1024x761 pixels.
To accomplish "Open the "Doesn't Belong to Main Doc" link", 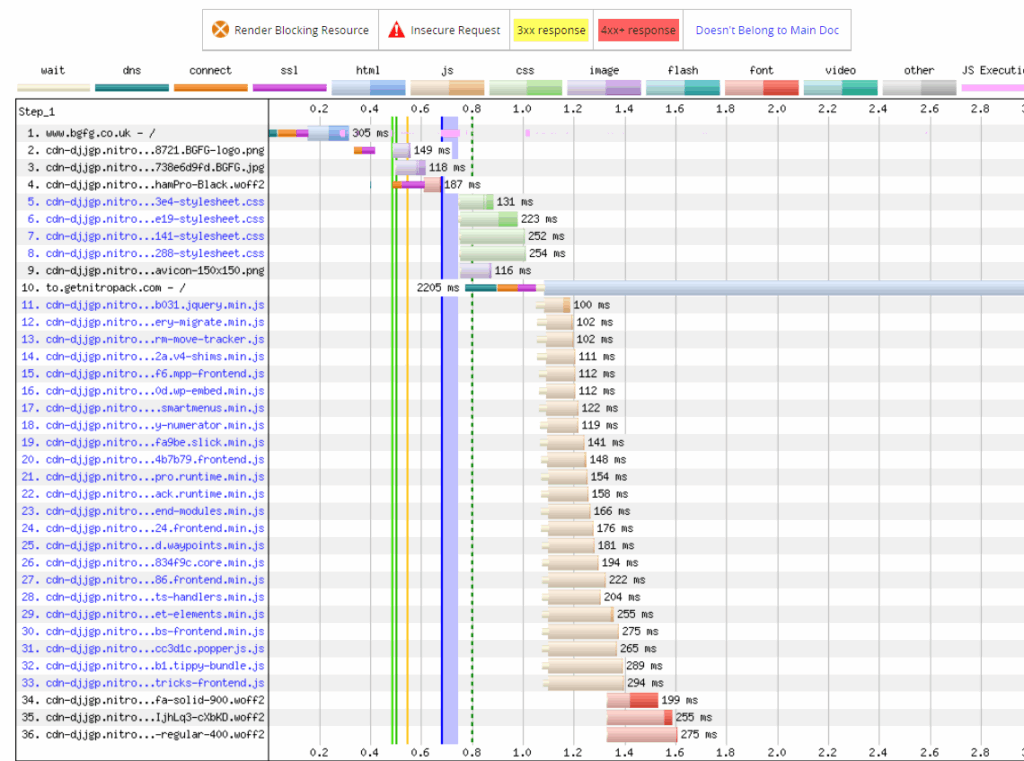I will (x=767, y=30).
